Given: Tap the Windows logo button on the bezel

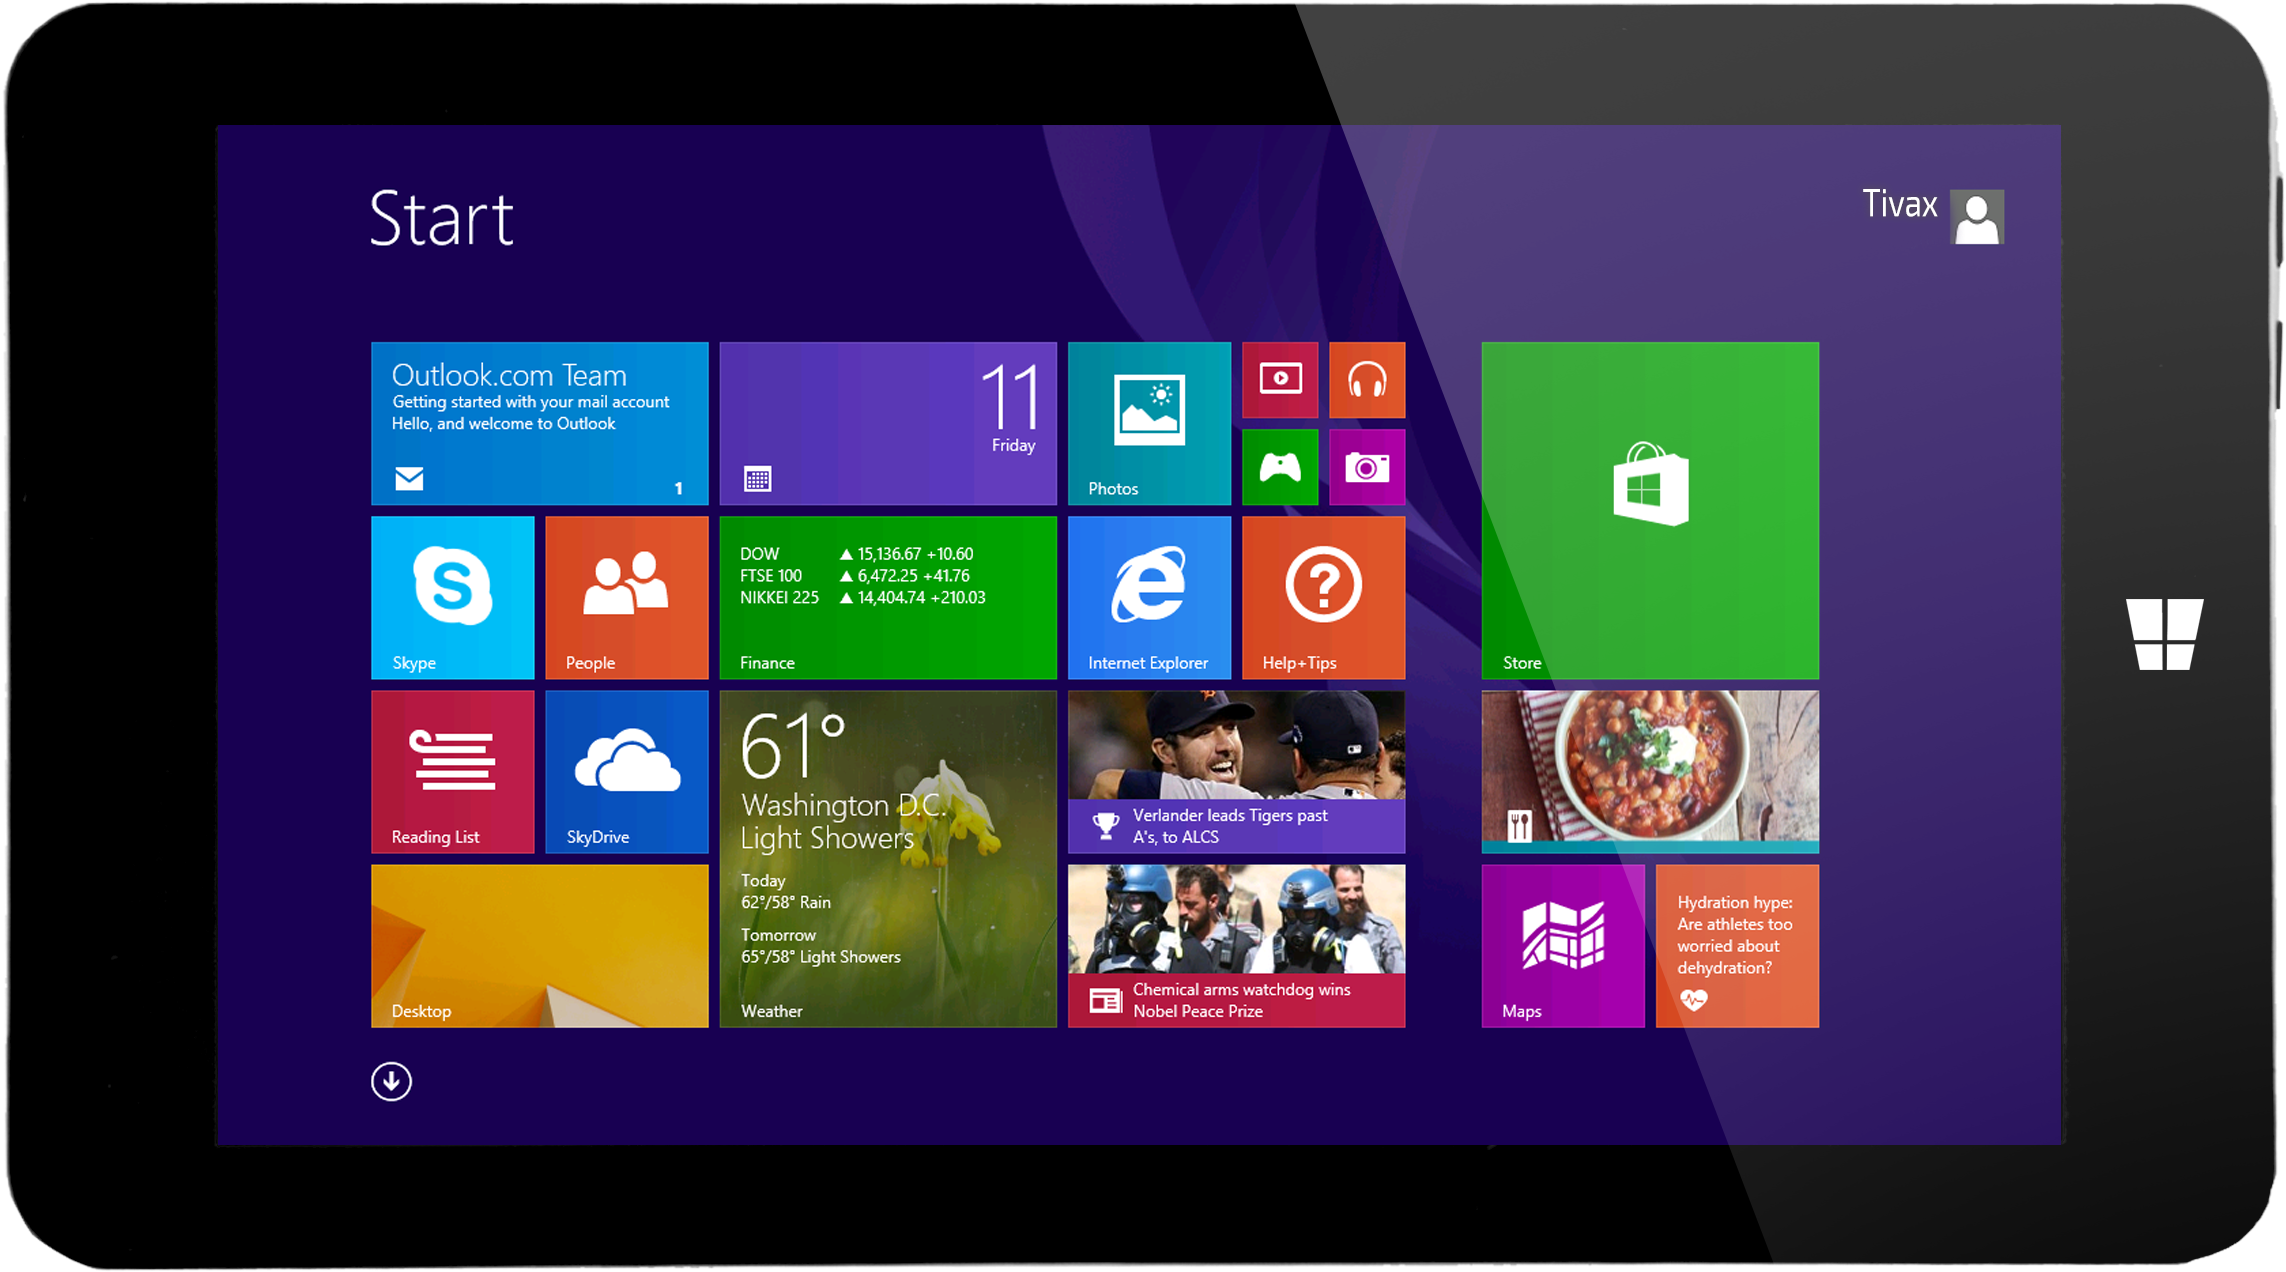Looking at the screenshot, I should pos(2165,634).
